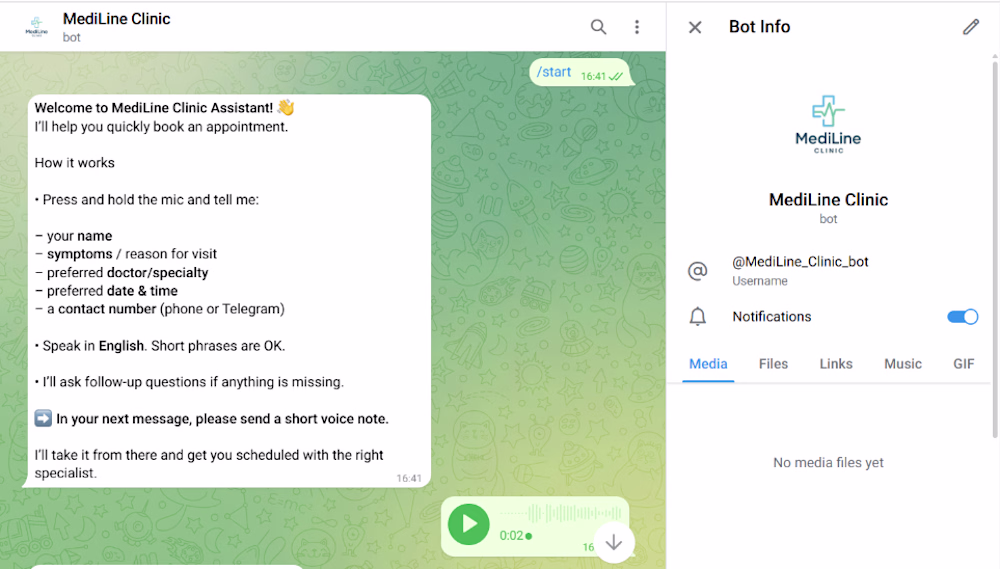Image resolution: width=1000 pixels, height=569 pixels.
Task: Click the MediLine Clinic name in Bot Info
Action: tap(828, 200)
